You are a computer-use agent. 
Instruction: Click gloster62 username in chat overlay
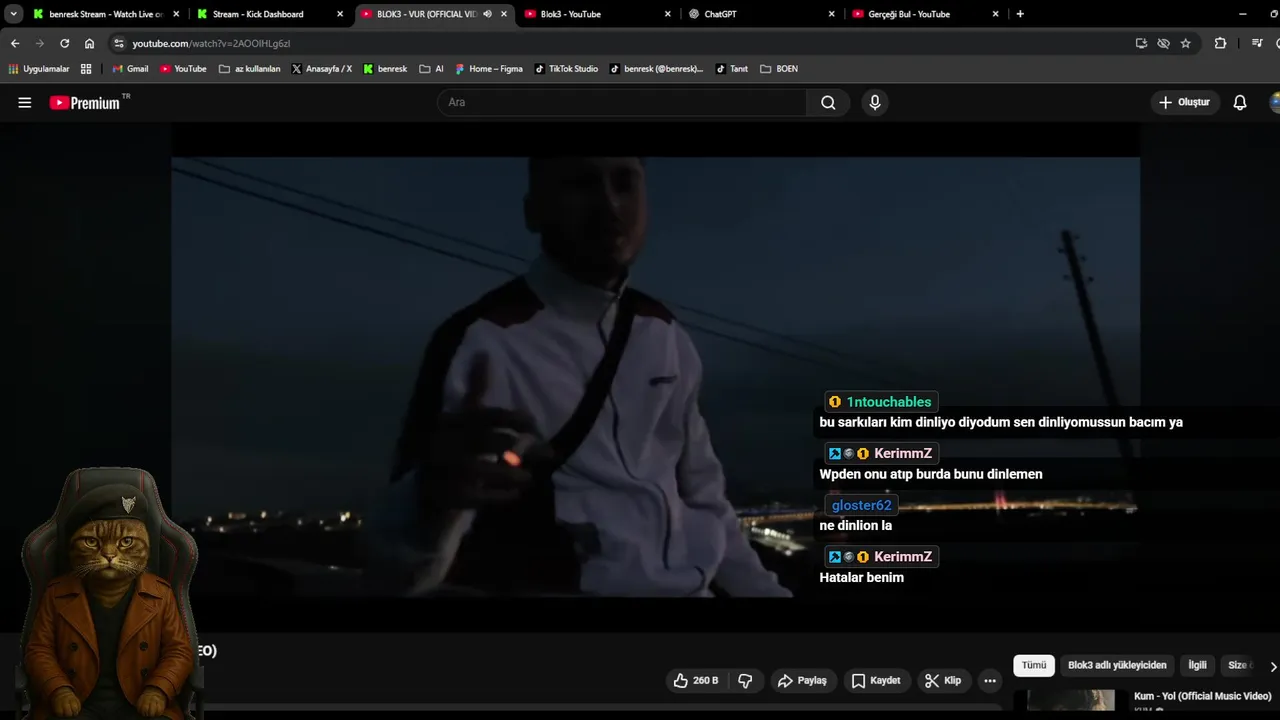click(861, 505)
